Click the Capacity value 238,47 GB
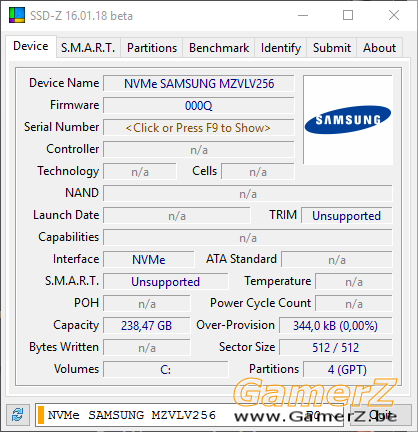The height and width of the screenshot is (432, 418). coord(147,326)
